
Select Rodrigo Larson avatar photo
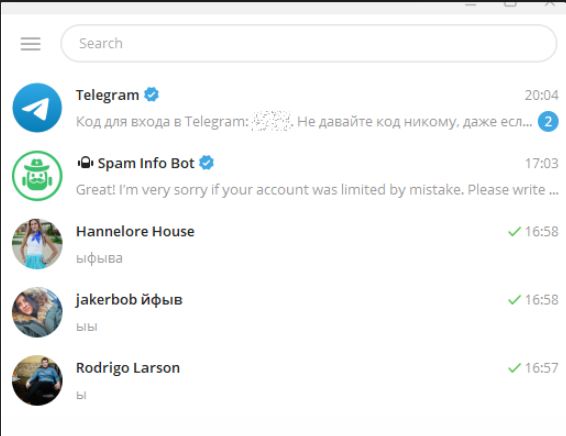pos(37,380)
